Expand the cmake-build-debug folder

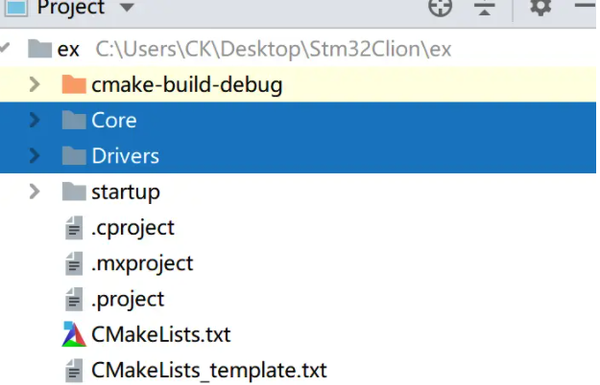[x=34, y=84]
